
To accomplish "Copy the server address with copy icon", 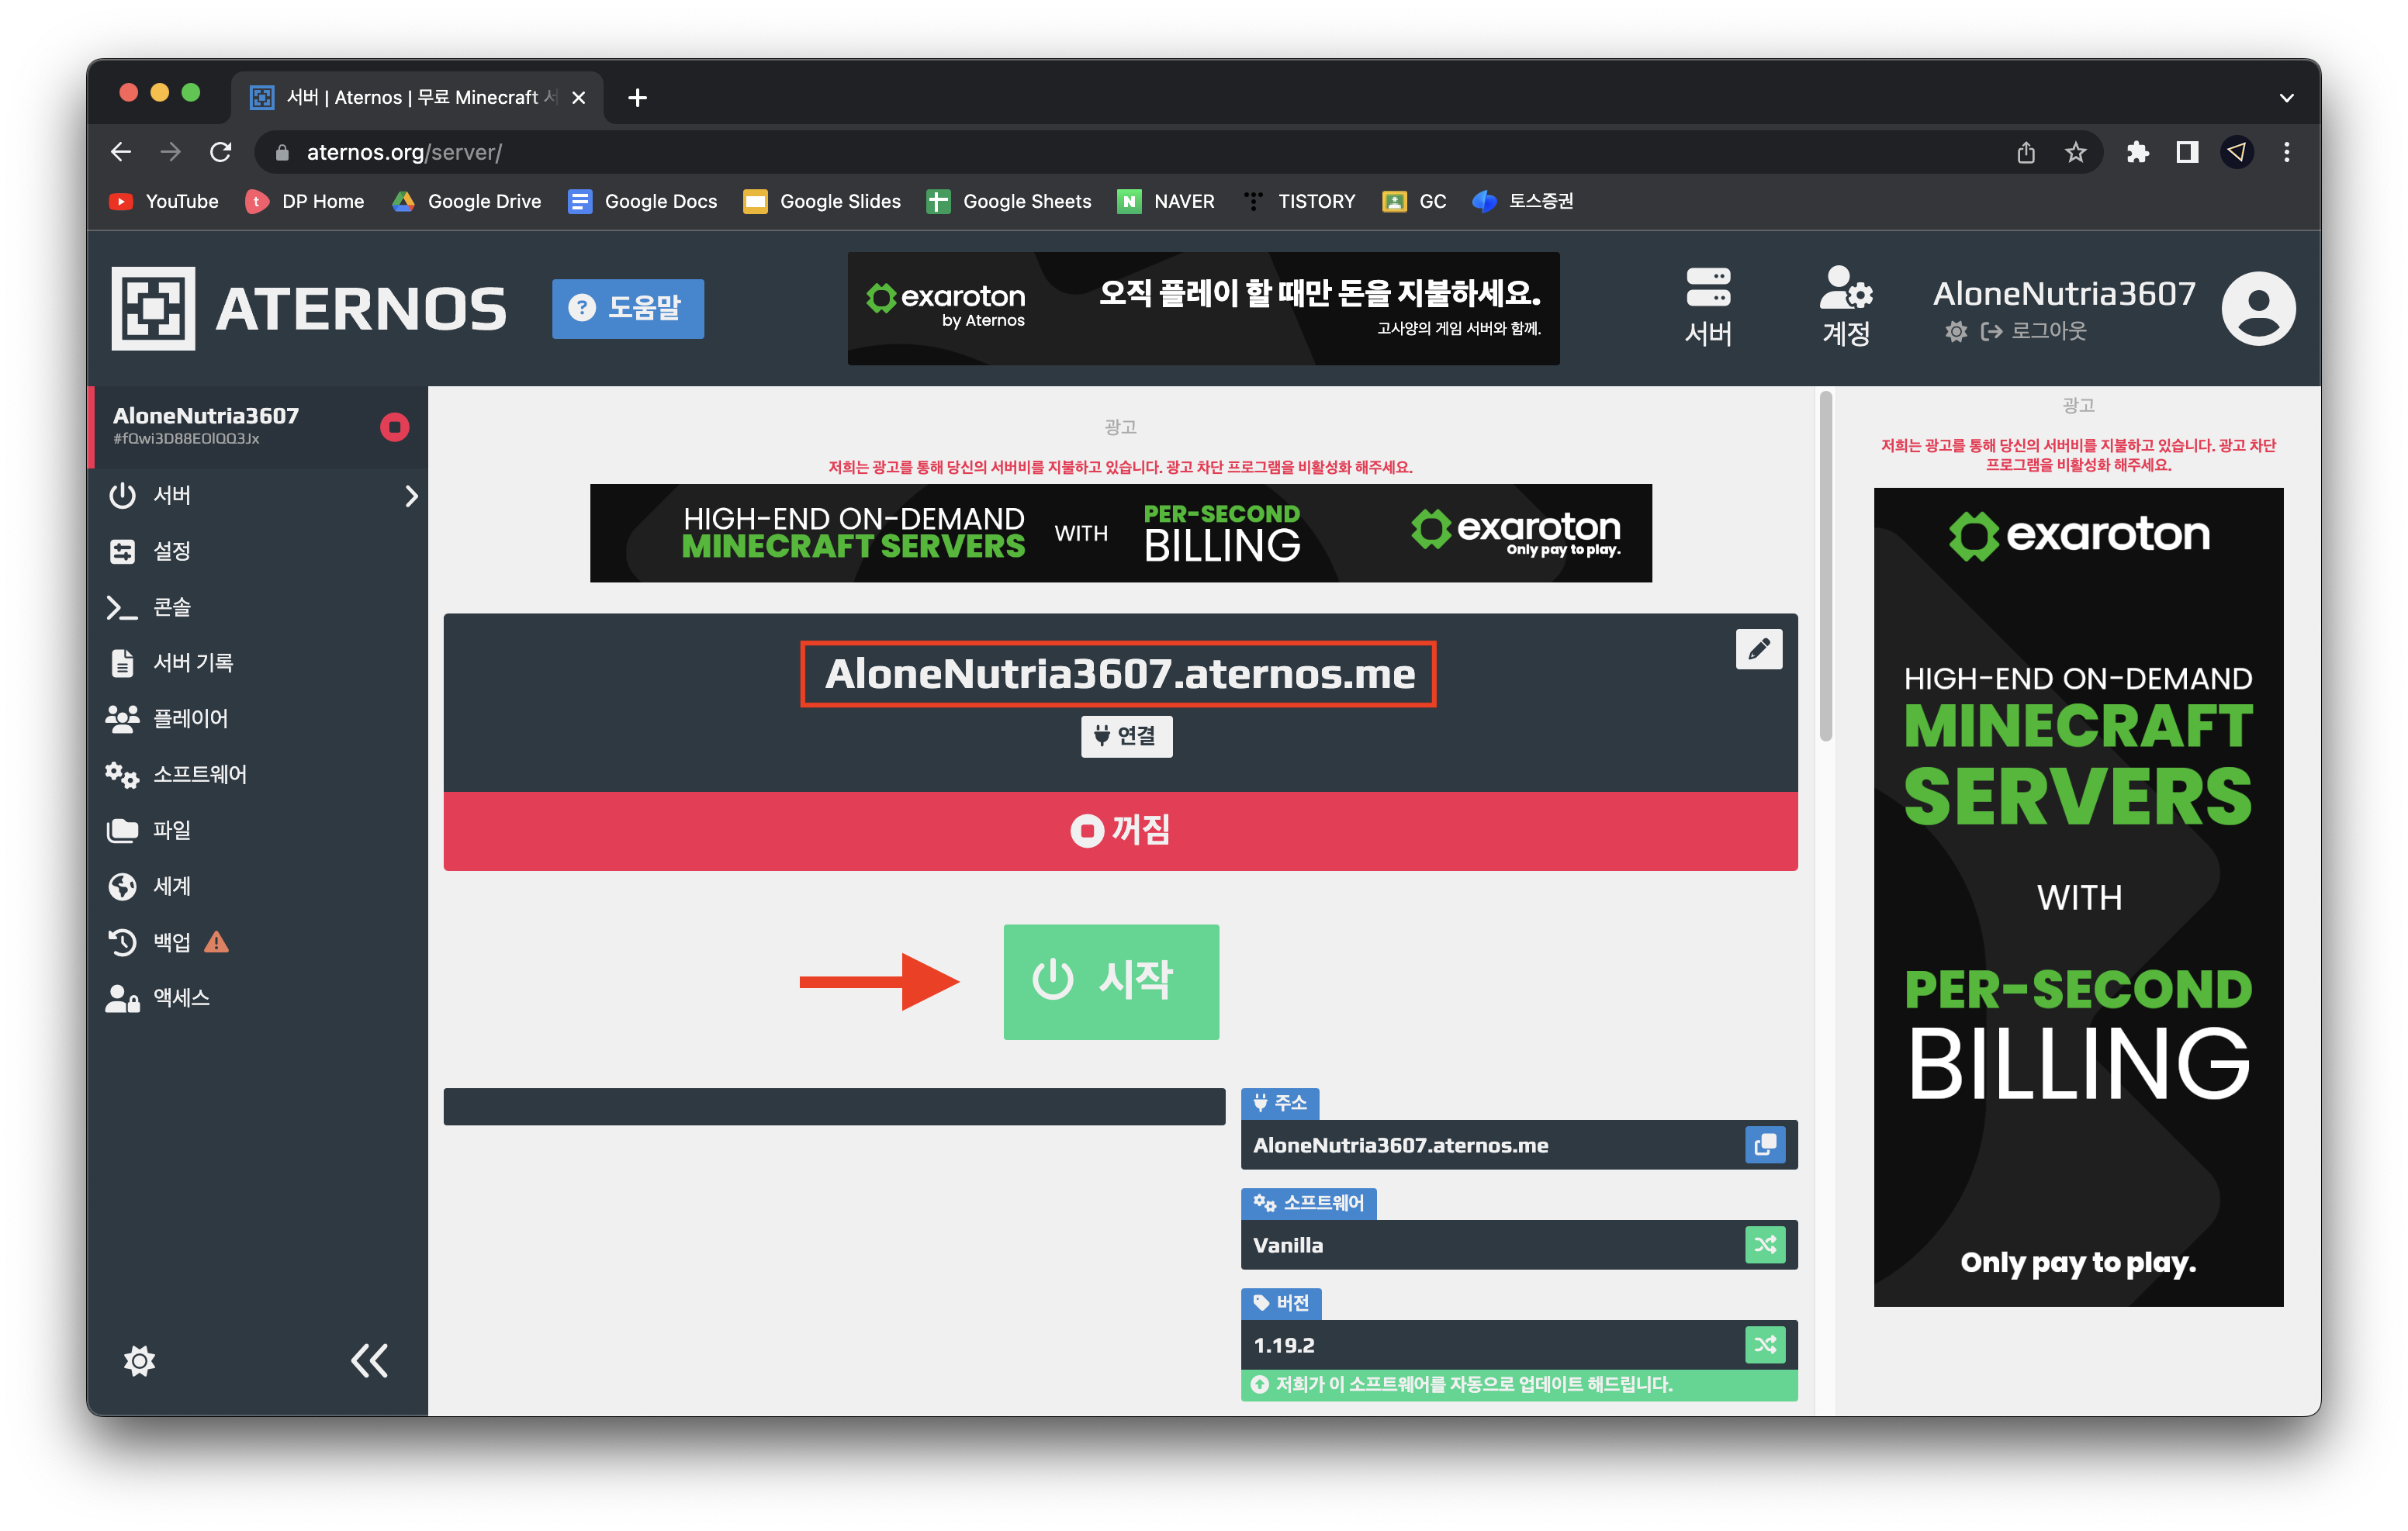I will point(1765,1145).
